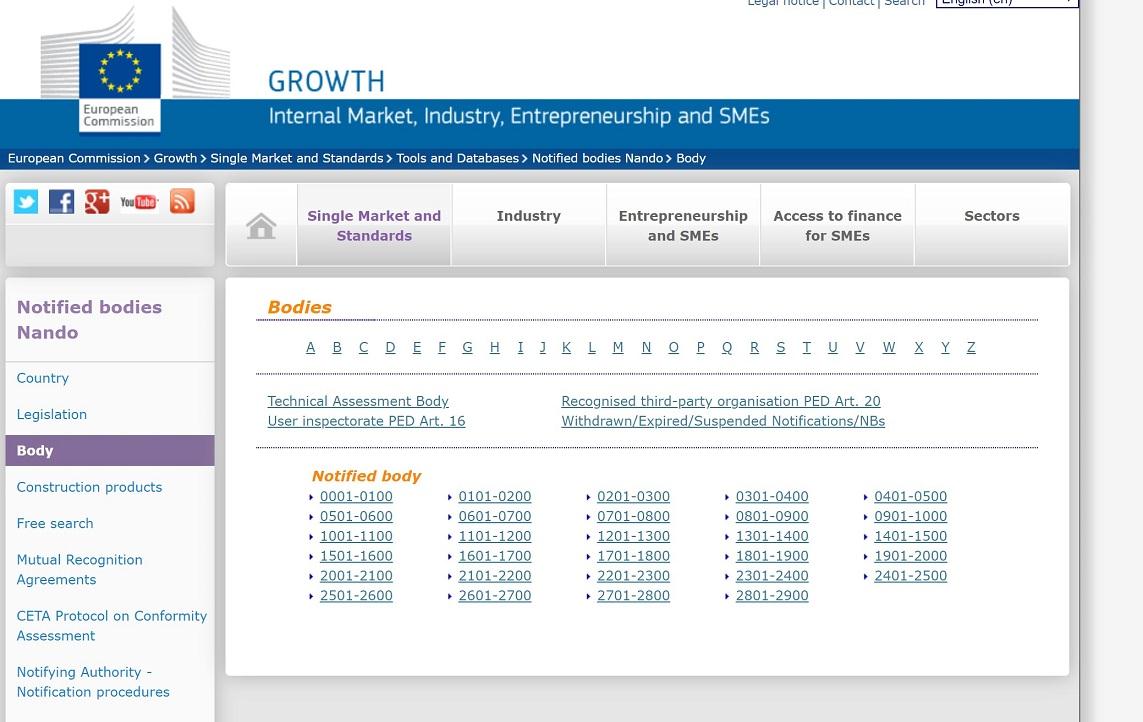Open Recognised third-party organisation PED Art. 20
The height and width of the screenshot is (722, 1143).
point(721,401)
